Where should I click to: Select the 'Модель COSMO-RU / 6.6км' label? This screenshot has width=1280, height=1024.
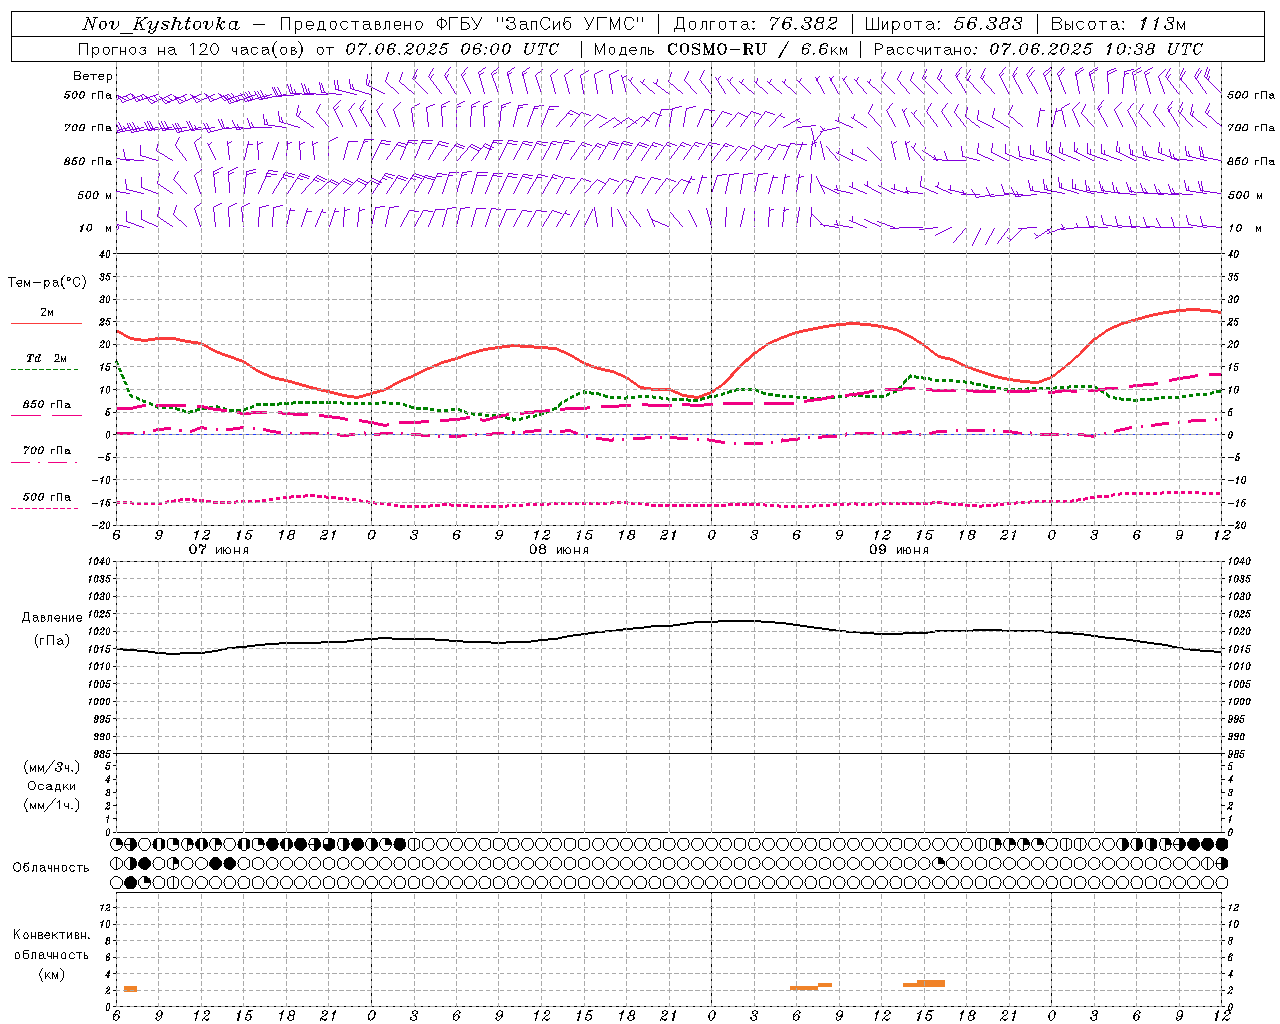[x=720, y=49]
